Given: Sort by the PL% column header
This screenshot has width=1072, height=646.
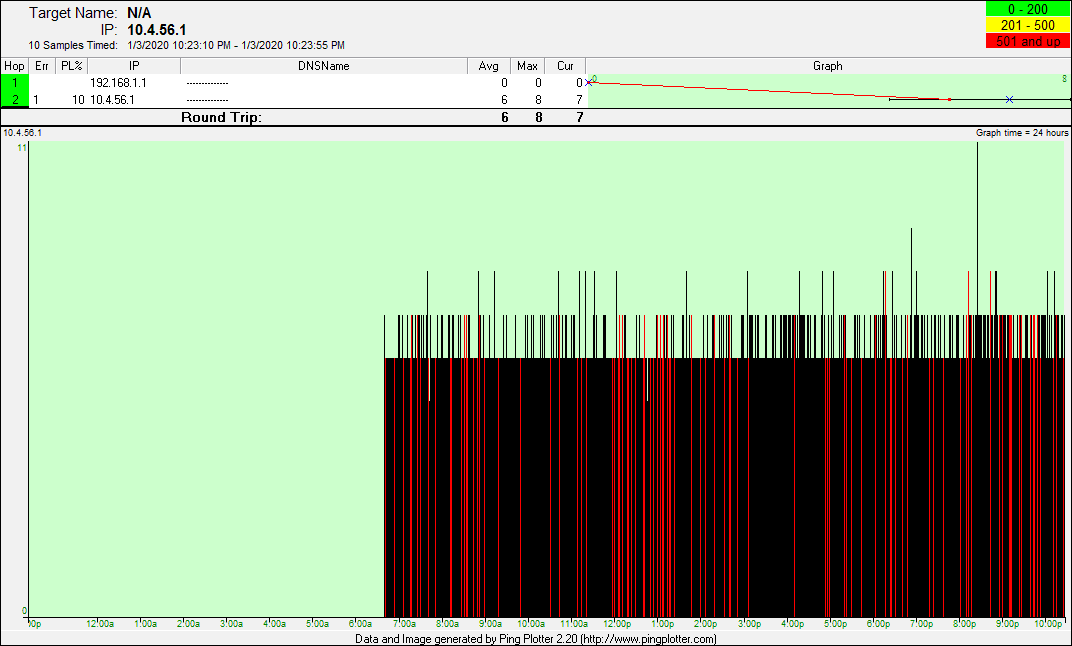Looking at the screenshot, I should coord(71,66).
